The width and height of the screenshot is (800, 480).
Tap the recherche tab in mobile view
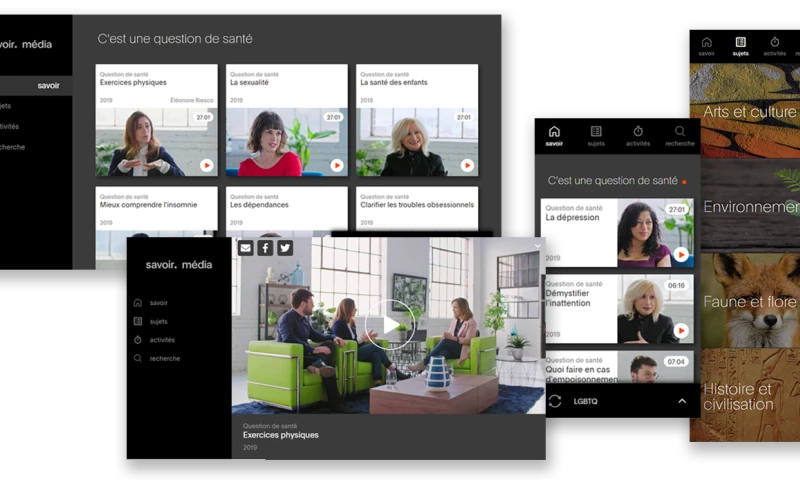680,136
